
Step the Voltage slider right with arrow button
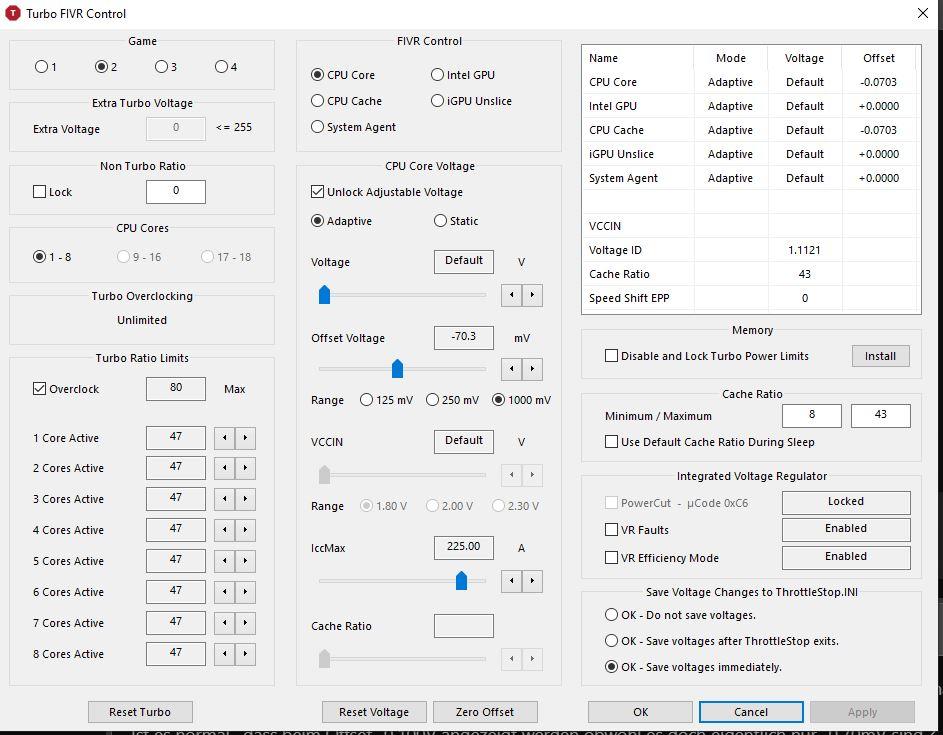532,295
